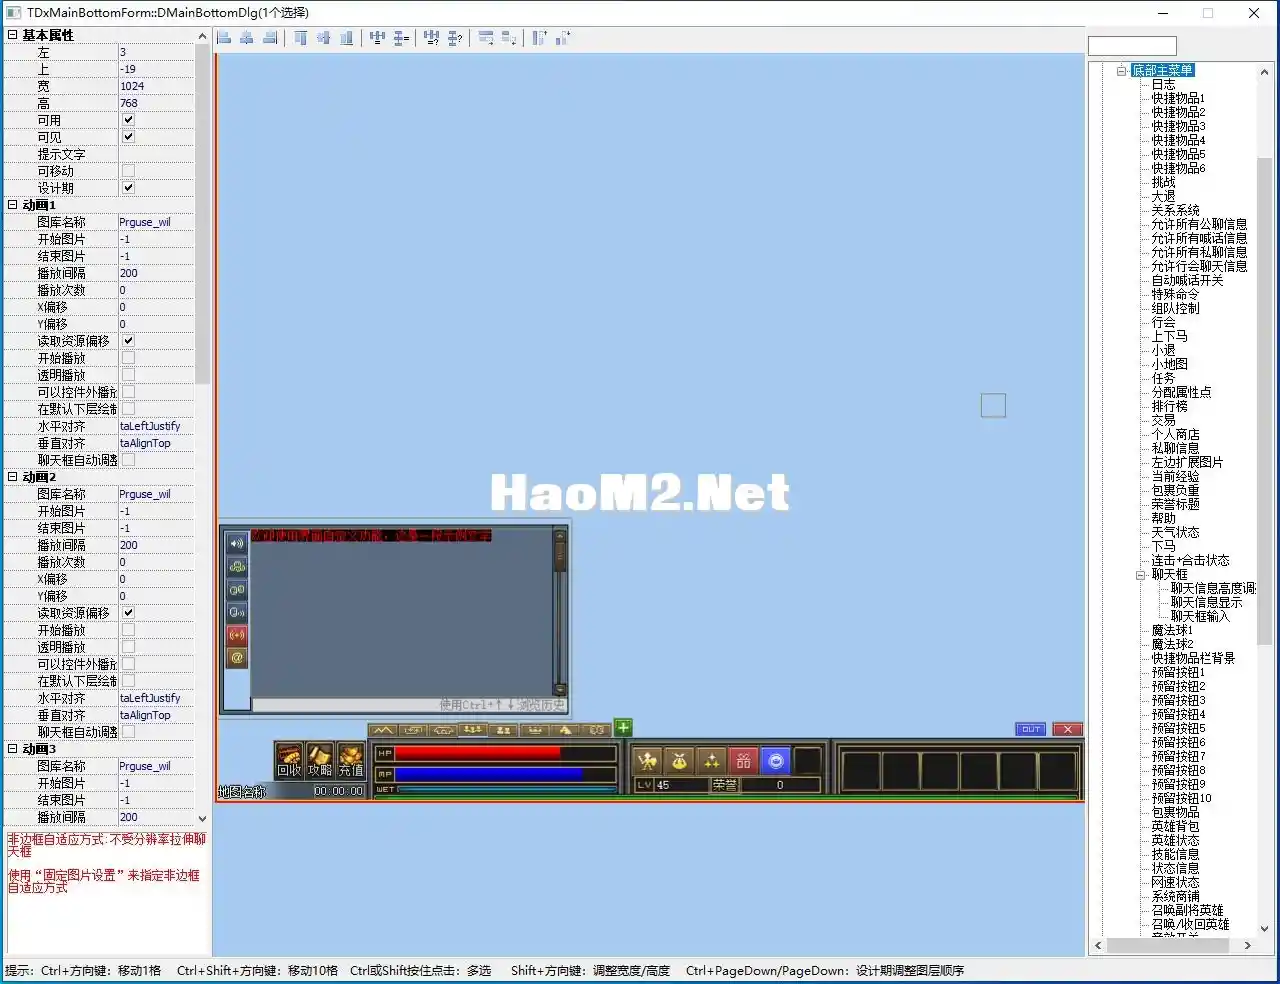Click the group chat icon below the speaker
Screen dimensions: 1280x984
pyautogui.click(x=237, y=567)
